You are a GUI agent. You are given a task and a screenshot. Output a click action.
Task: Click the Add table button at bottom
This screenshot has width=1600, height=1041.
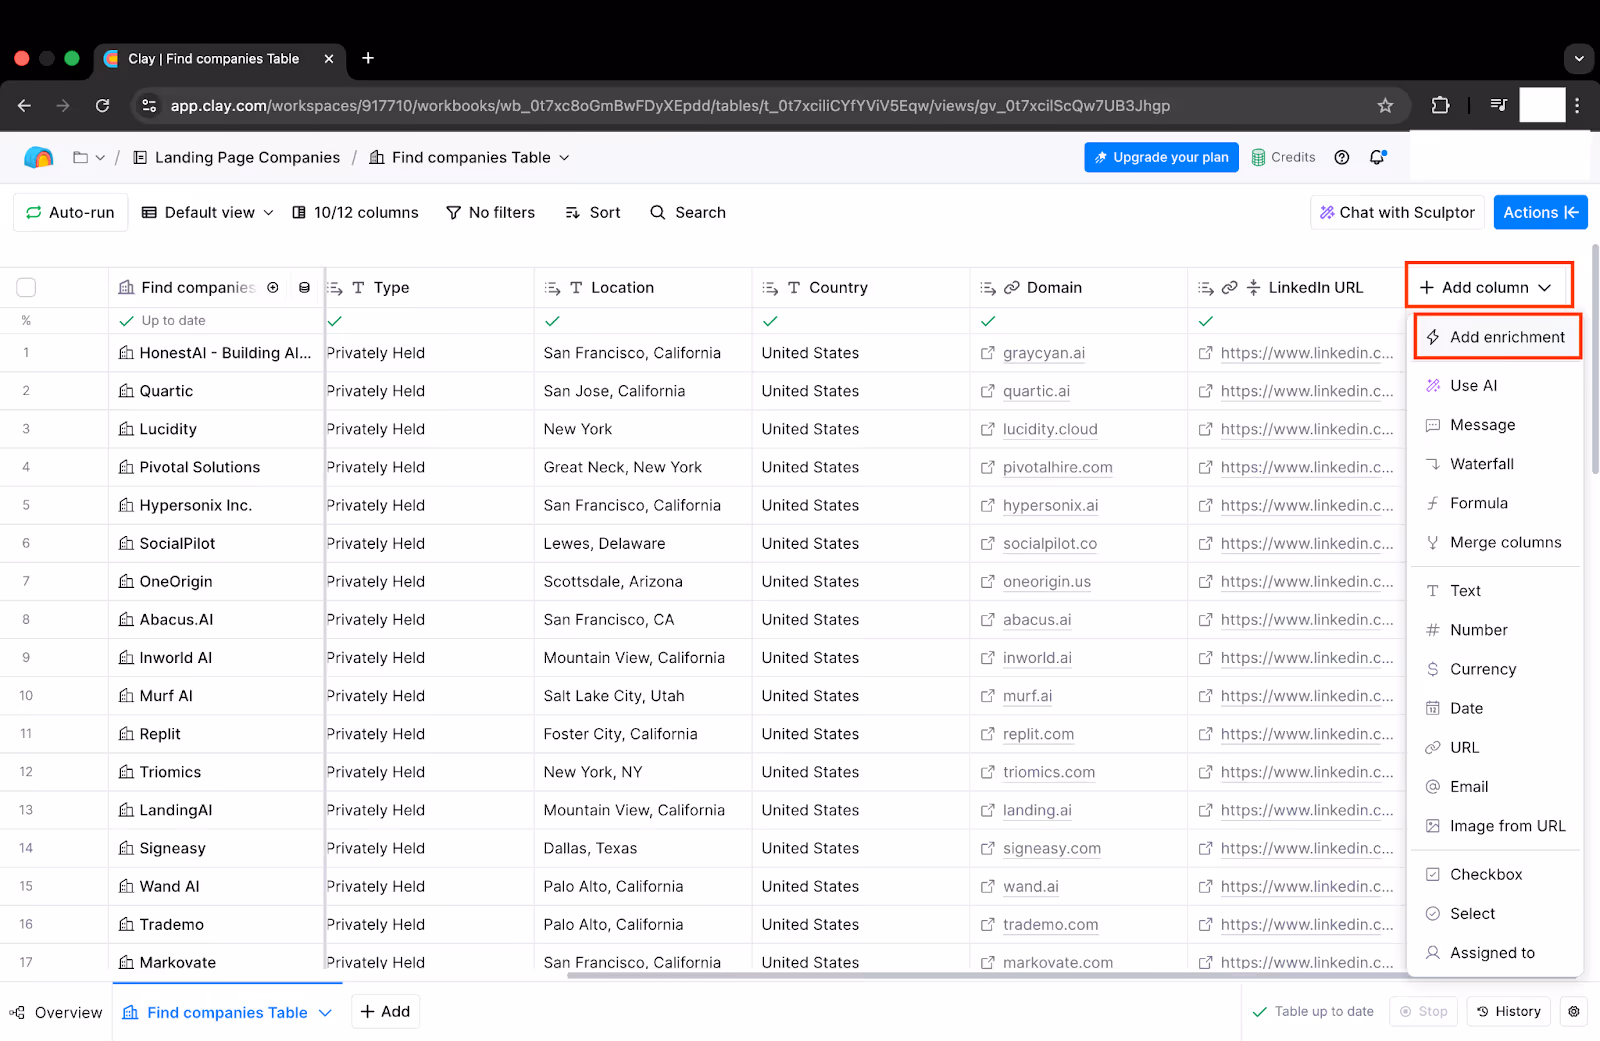click(x=385, y=1011)
